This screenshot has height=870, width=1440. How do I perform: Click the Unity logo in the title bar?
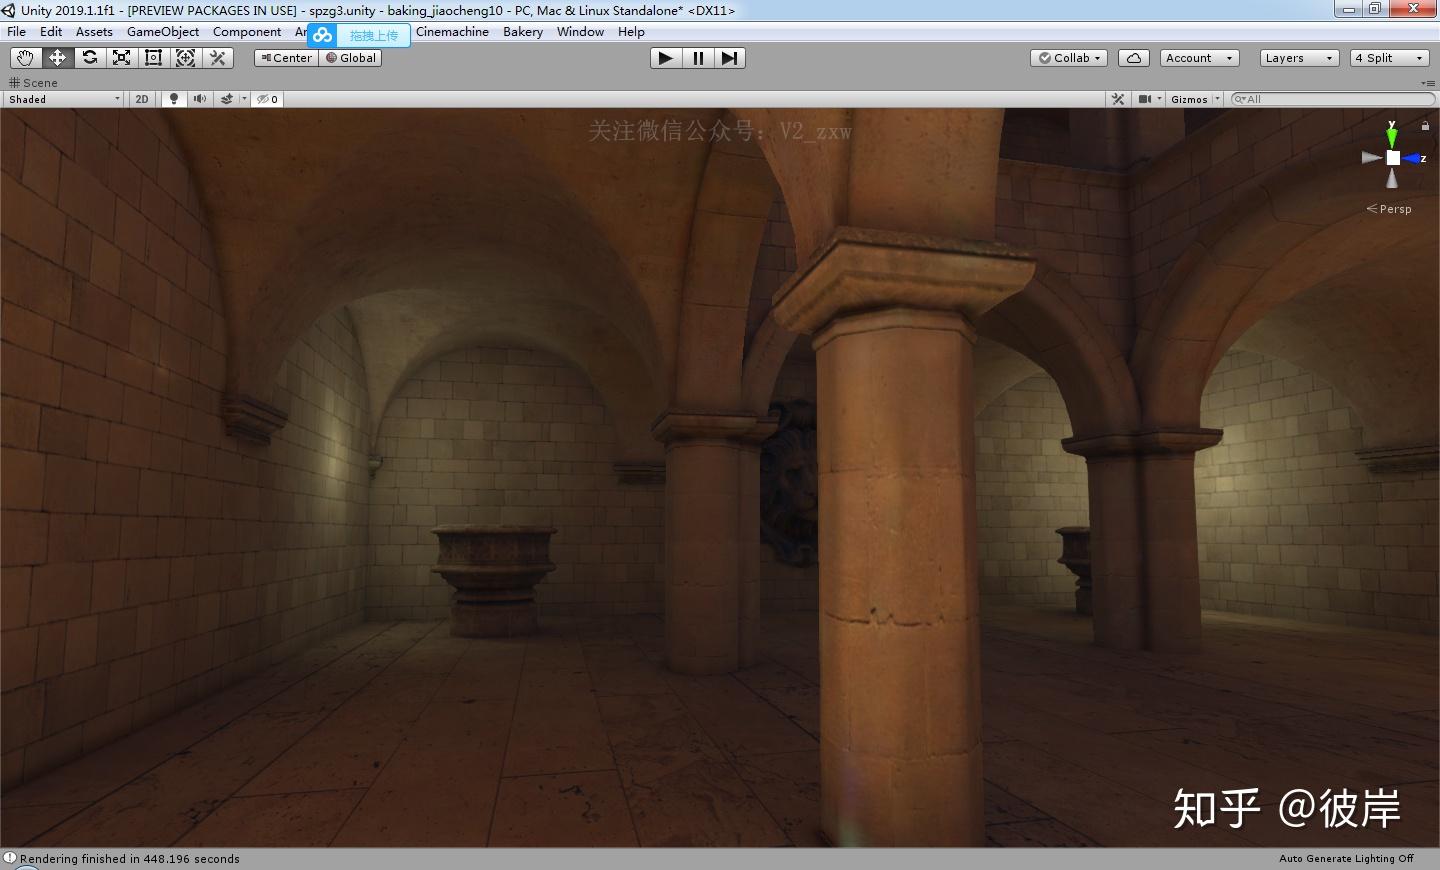9,10
